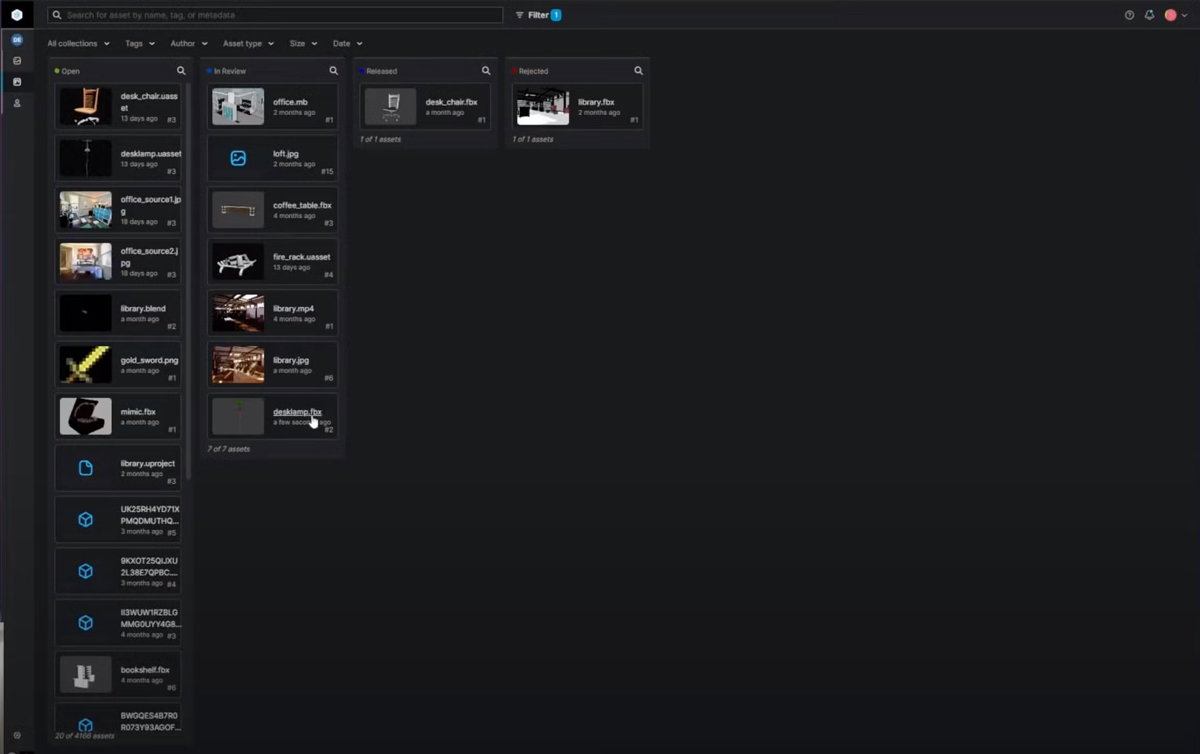This screenshot has height=754, width=1200.
Task: Click the cube icon of II3WUW1RZBLG asset
Action: tap(86, 623)
